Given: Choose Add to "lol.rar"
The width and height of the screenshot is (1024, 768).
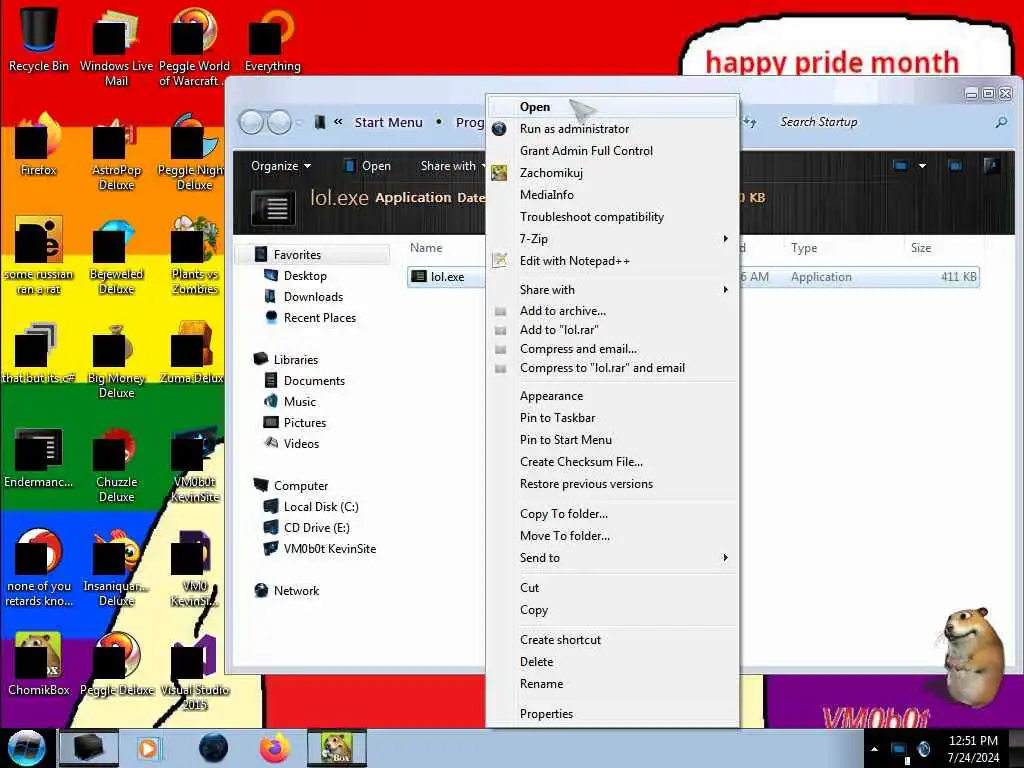Looking at the screenshot, I should (x=613, y=330).
